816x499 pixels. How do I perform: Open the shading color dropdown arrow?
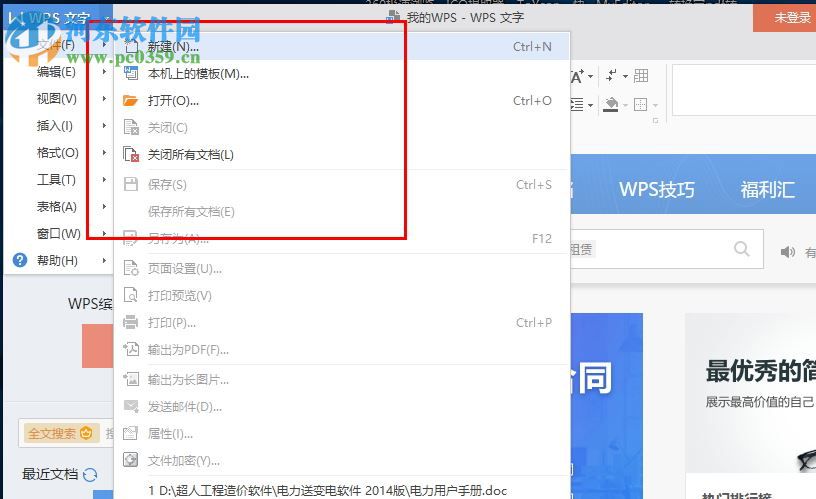coord(626,106)
